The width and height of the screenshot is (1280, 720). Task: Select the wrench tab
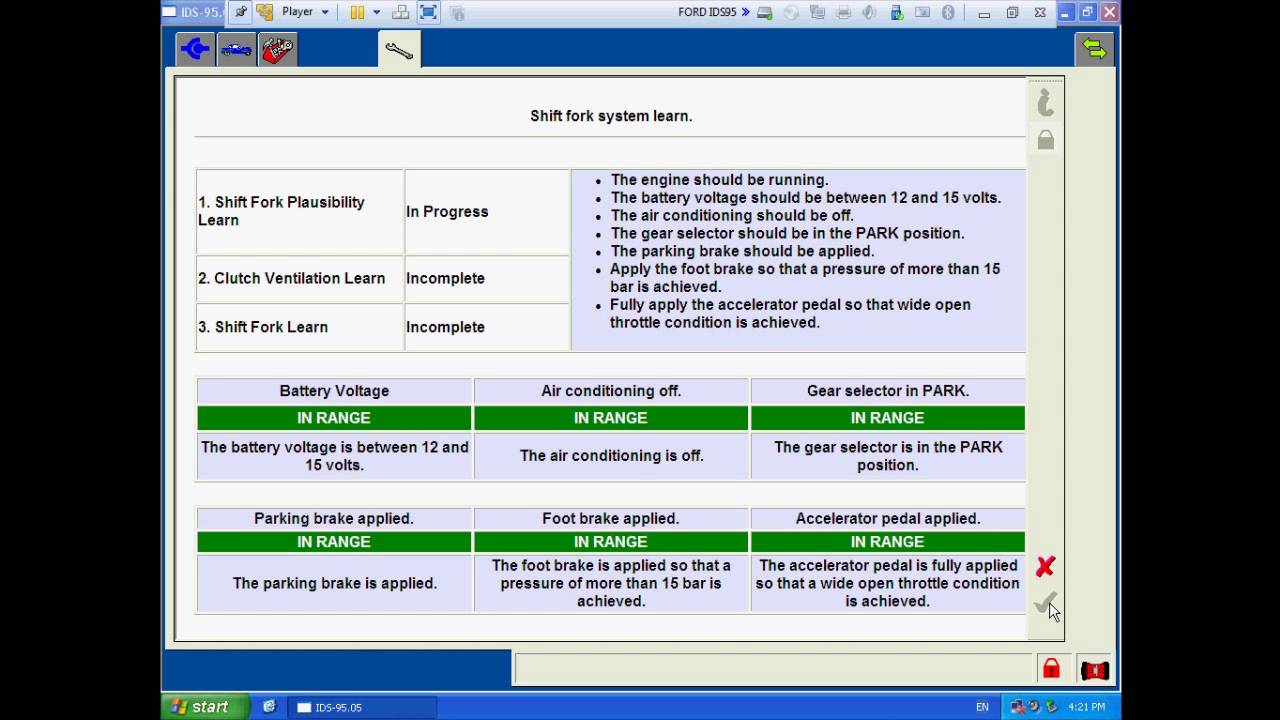tap(399, 50)
